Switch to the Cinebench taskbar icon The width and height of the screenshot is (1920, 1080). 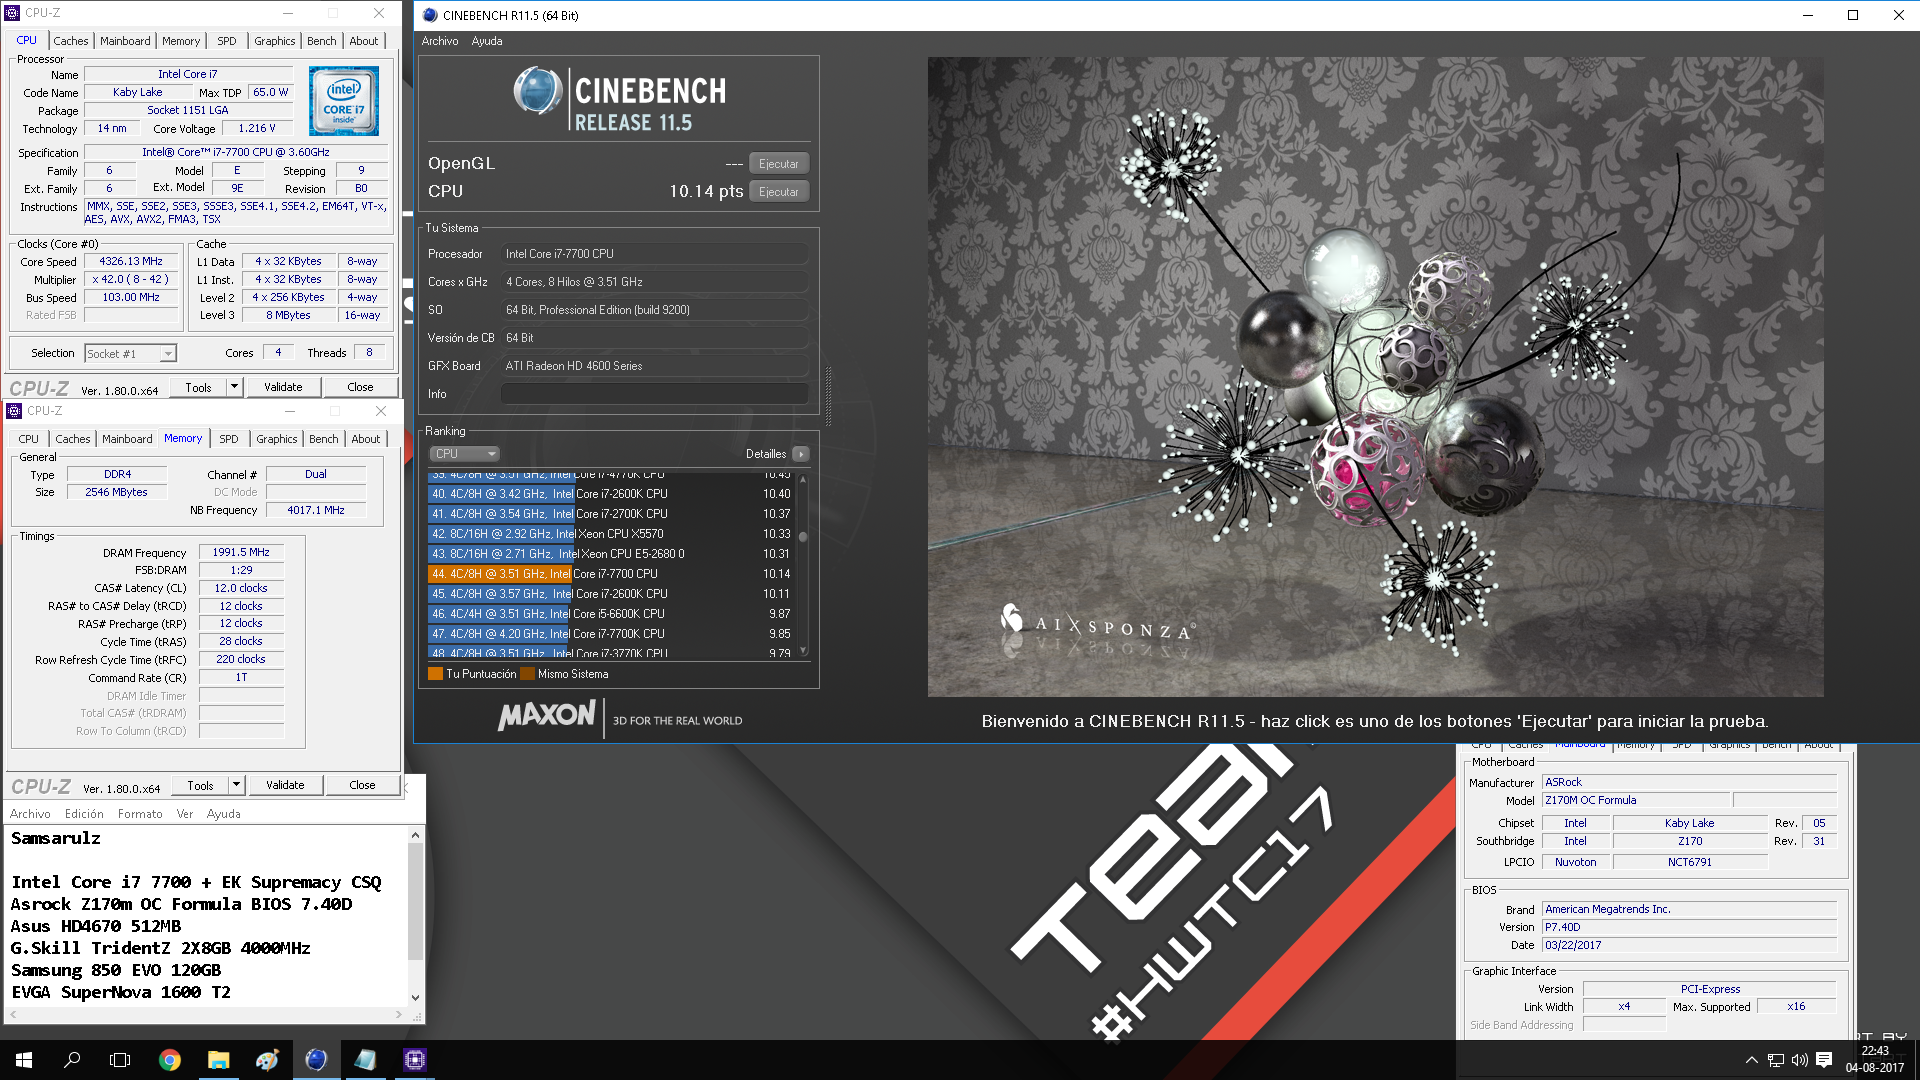[x=316, y=1060]
